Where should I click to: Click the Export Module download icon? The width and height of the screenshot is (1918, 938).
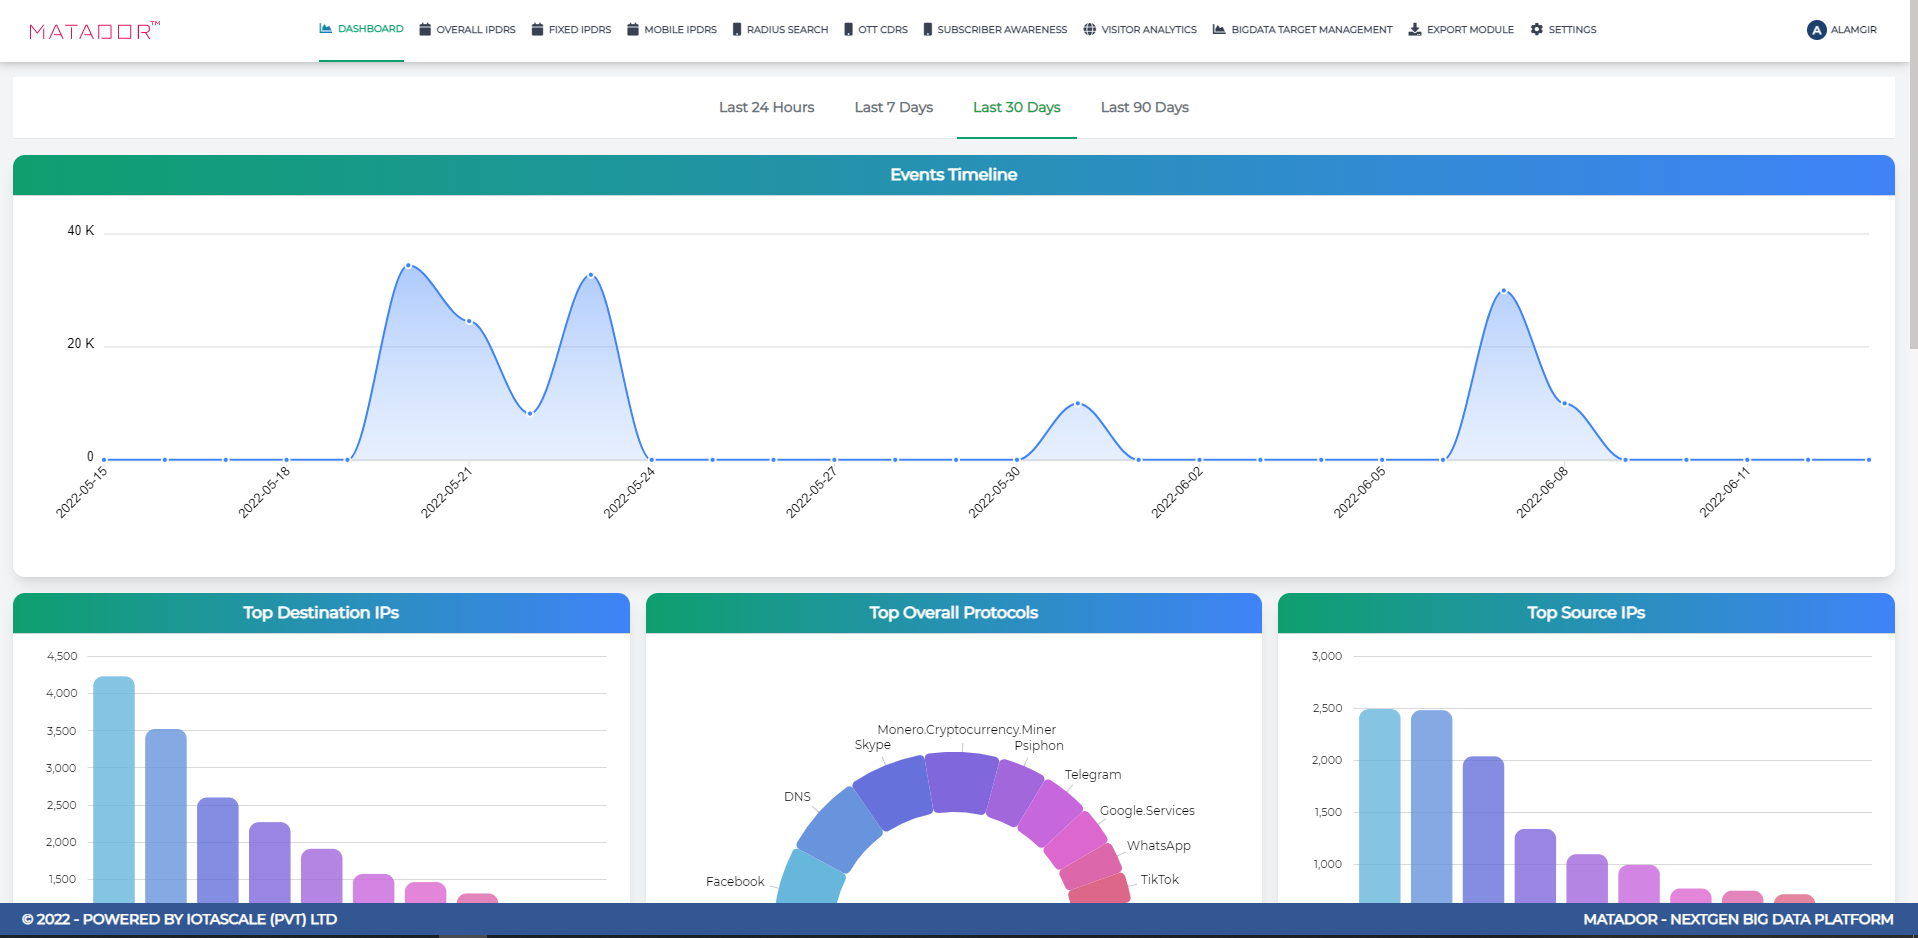click(1415, 30)
